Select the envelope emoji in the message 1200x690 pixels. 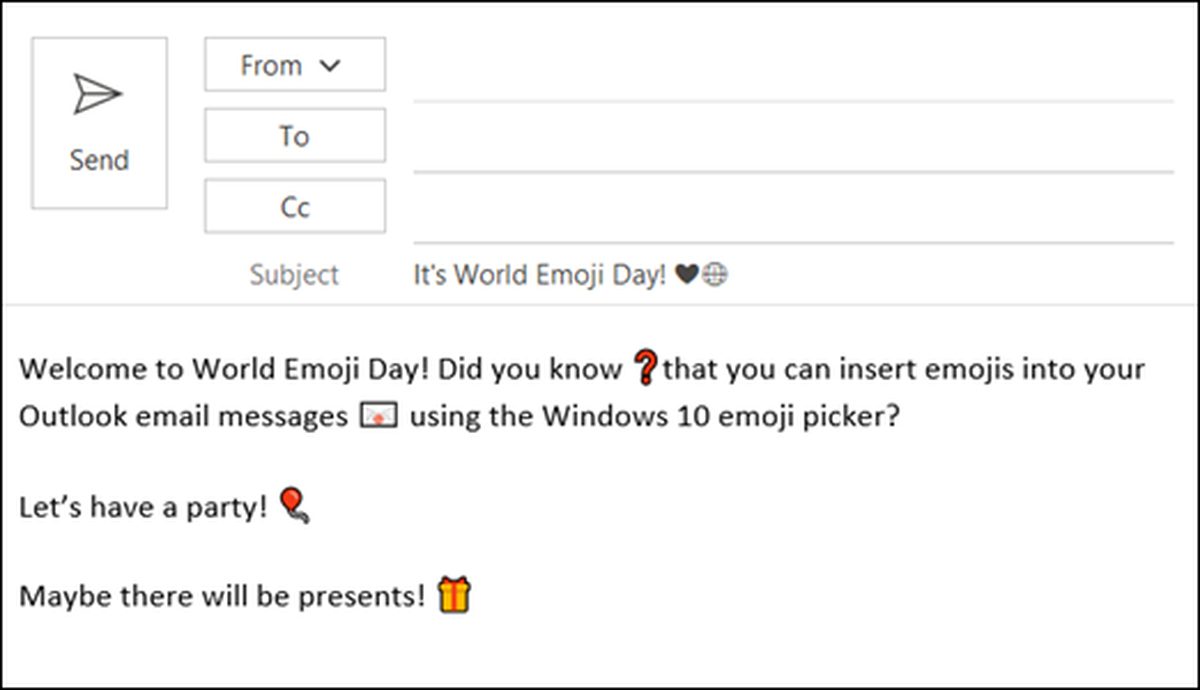378,416
